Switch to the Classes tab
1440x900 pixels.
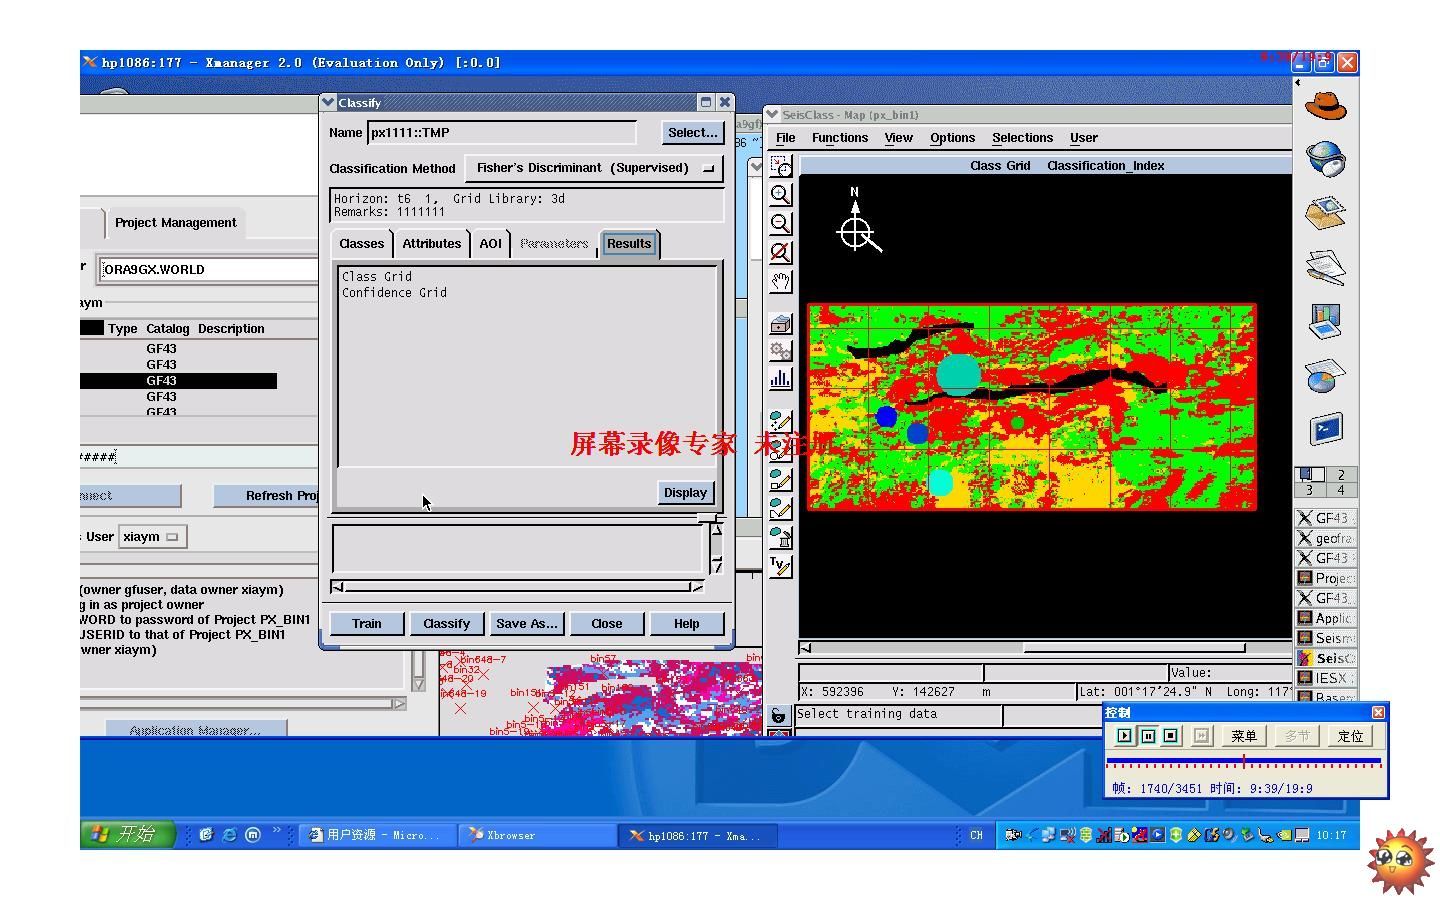[x=362, y=244]
